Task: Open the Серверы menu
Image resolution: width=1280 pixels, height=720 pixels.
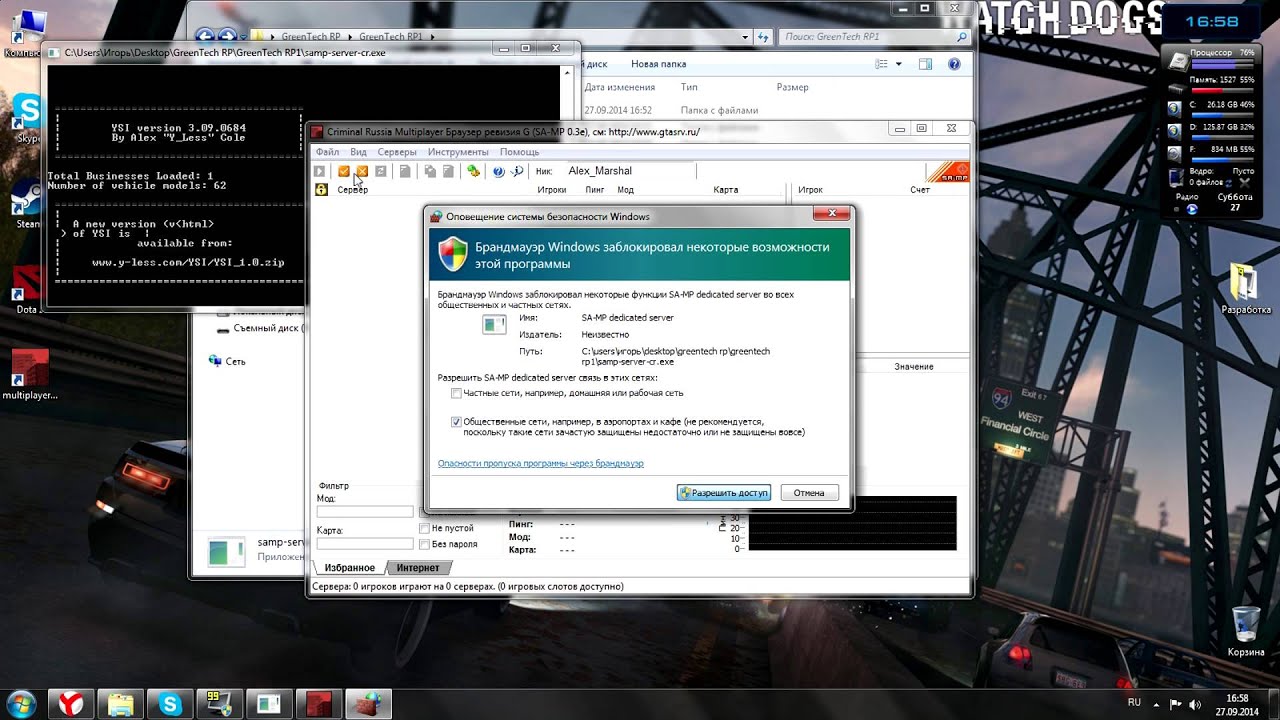Action: [x=397, y=152]
